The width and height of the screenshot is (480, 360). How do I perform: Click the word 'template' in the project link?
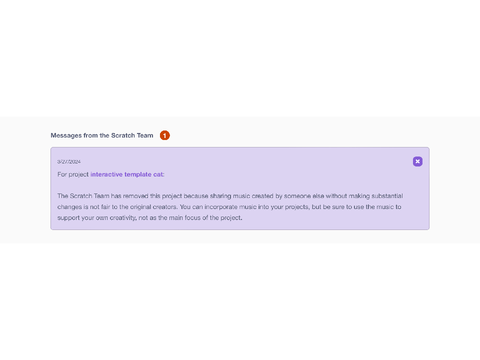[138, 174]
